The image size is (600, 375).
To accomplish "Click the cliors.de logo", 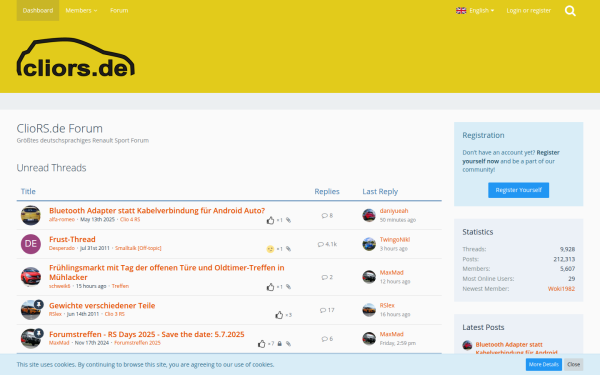I will pyautogui.click(x=76, y=57).
